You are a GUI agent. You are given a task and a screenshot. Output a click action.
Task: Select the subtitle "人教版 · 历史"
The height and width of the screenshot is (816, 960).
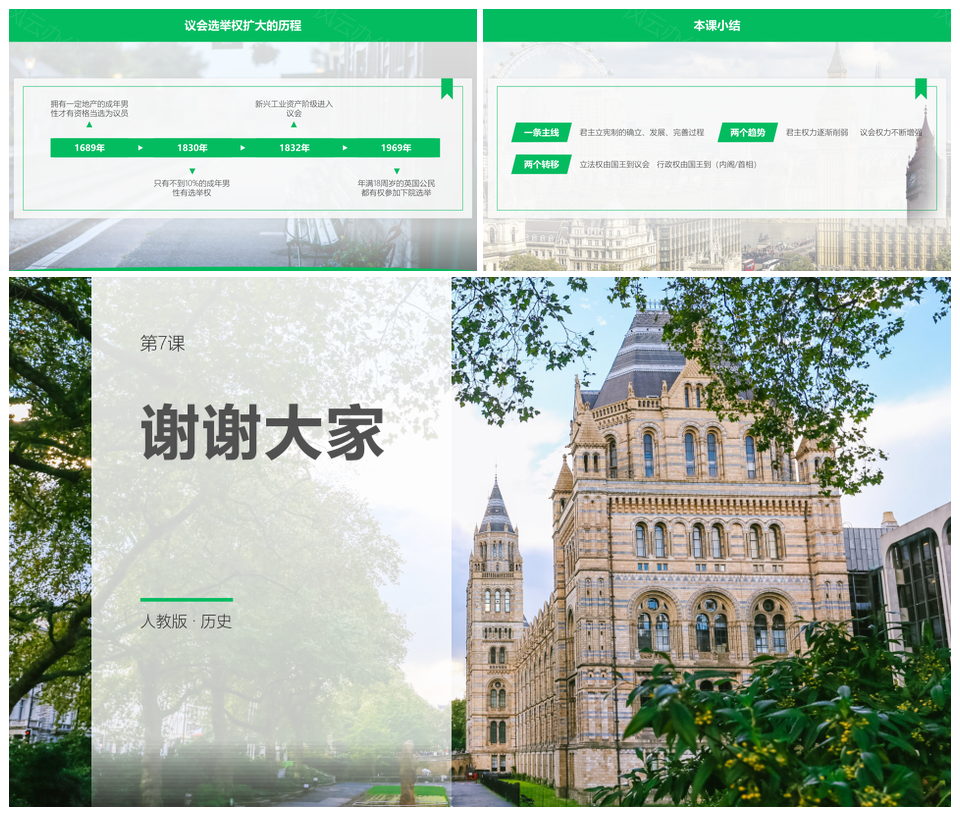pyautogui.click(x=186, y=621)
